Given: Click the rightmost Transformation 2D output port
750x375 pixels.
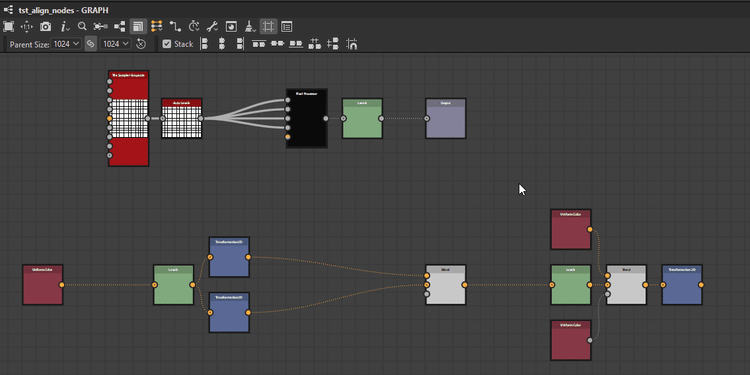Looking at the screenshot, I should click(x=701, y=285).
